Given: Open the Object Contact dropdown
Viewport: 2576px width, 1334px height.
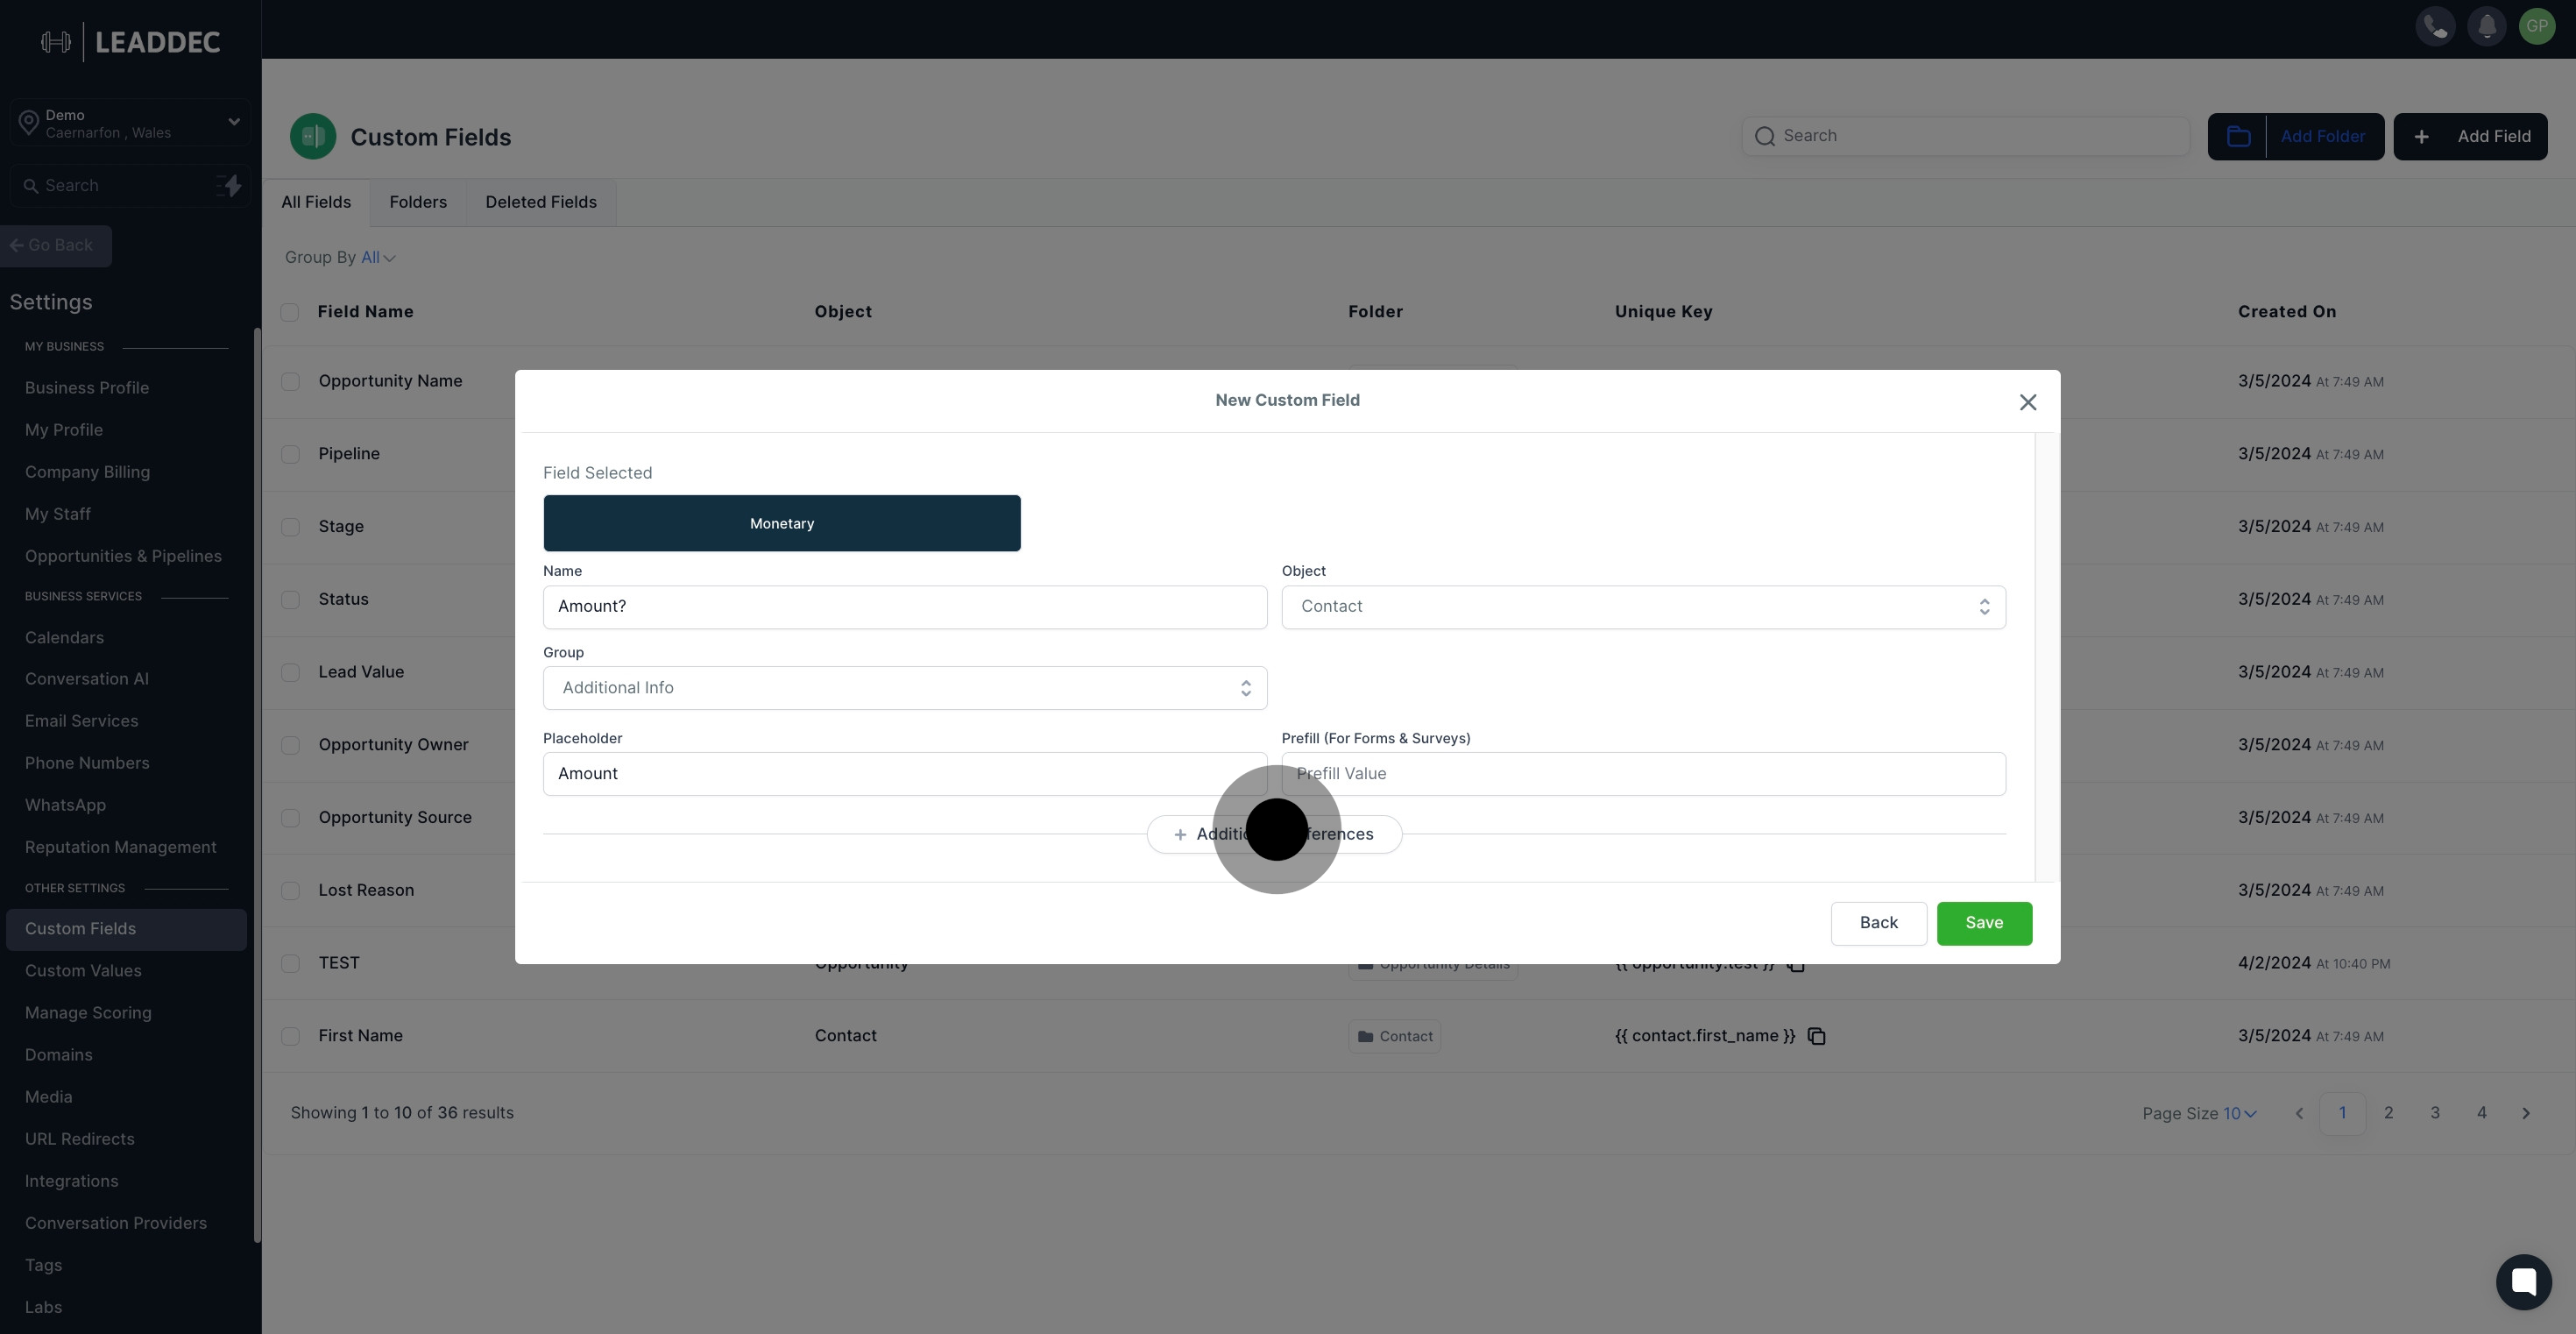Looking at the screenshot, I should click(x=1643, y=607).
